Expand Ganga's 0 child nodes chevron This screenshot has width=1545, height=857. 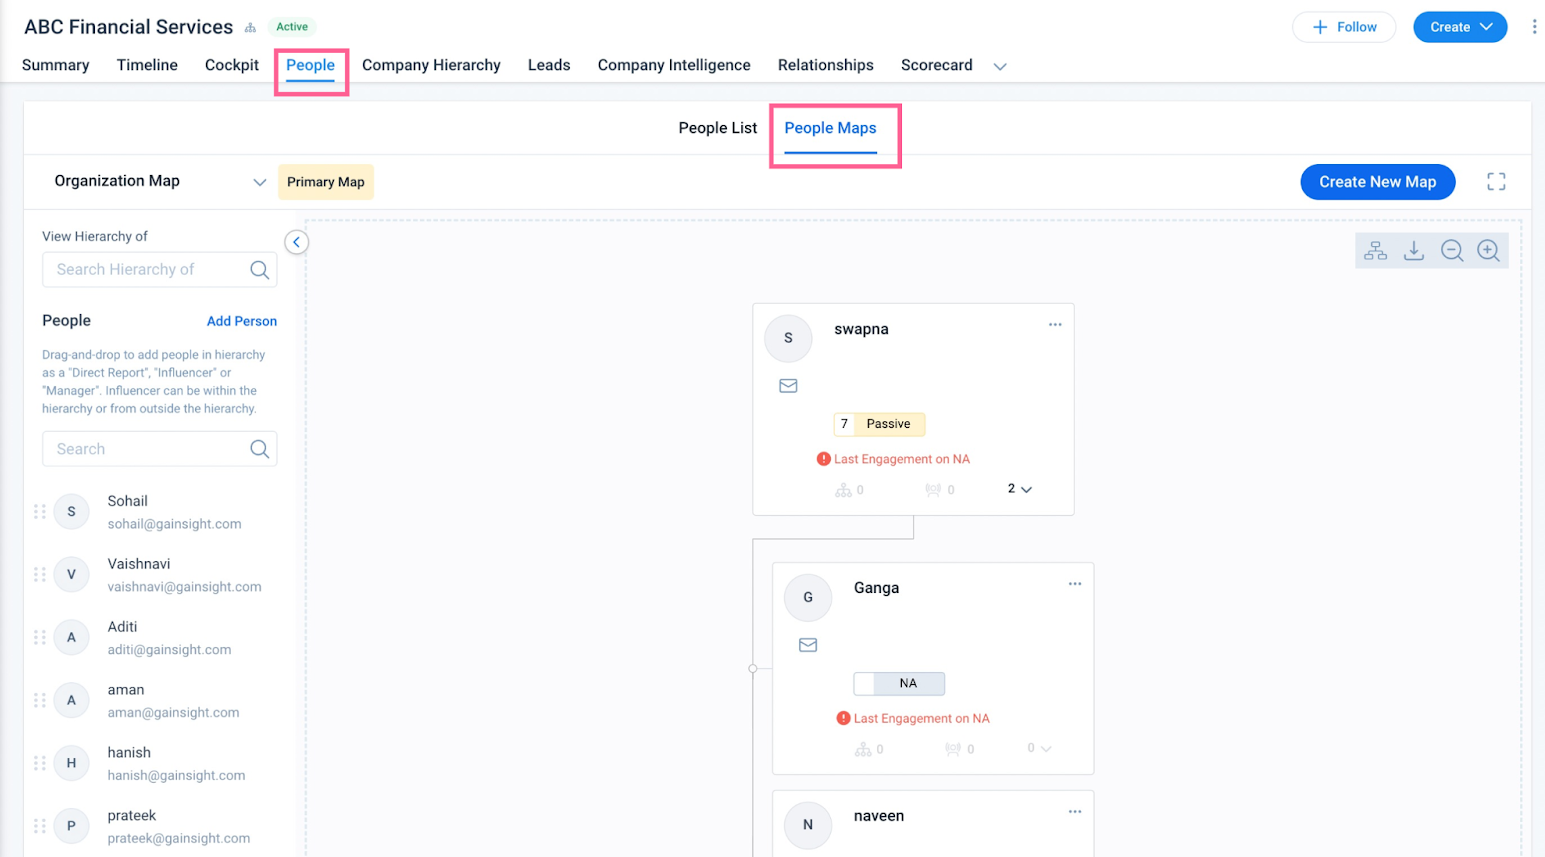click(1046, 749)
